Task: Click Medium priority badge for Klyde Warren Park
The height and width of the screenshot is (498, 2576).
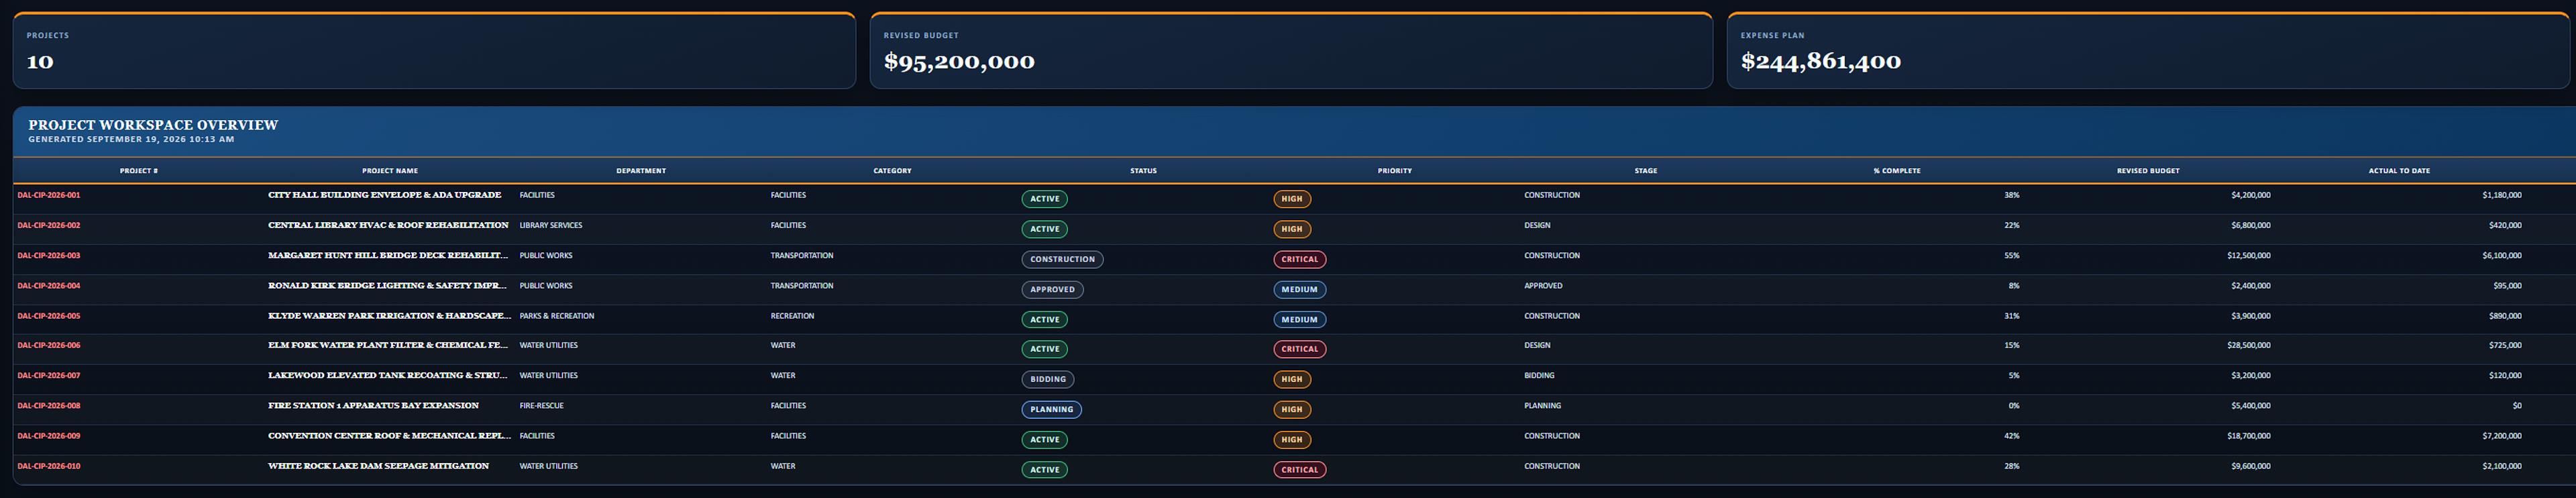Action: tap(1300, 320)
